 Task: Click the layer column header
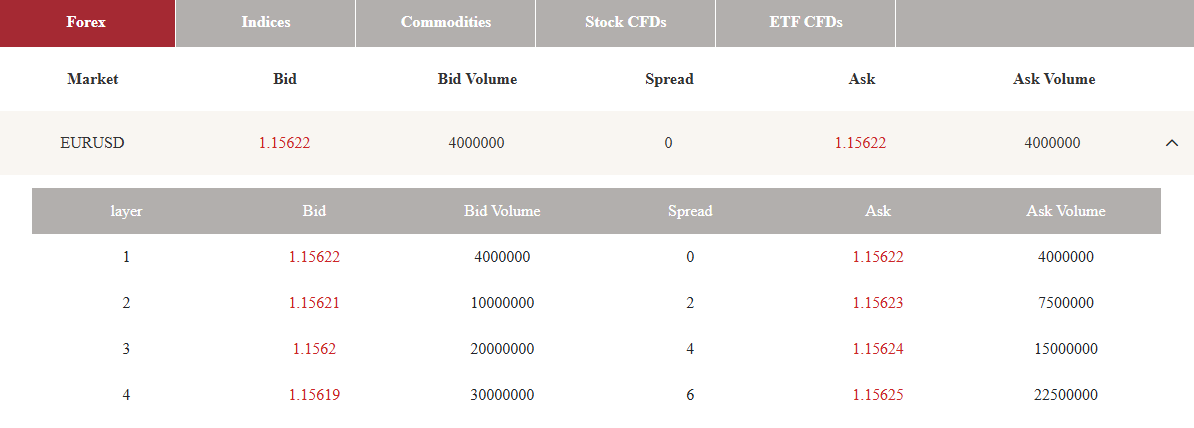point(126,211)
